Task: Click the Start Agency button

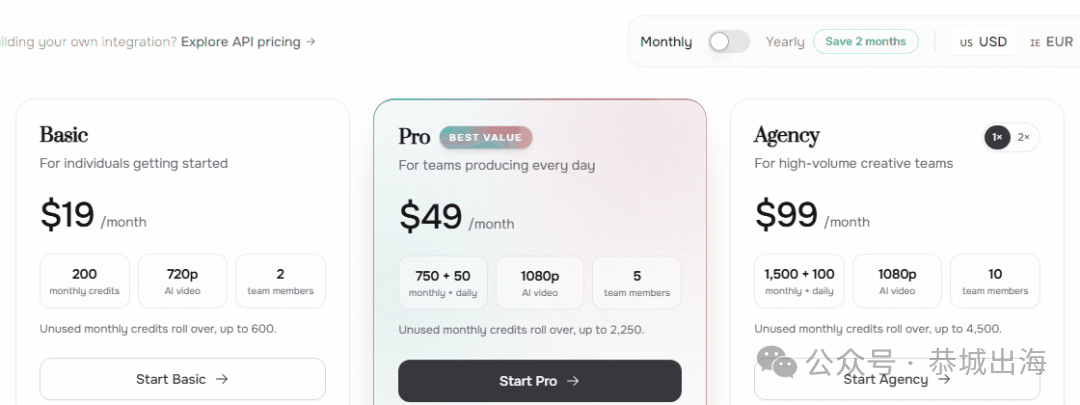Action: tap(897, 380)
